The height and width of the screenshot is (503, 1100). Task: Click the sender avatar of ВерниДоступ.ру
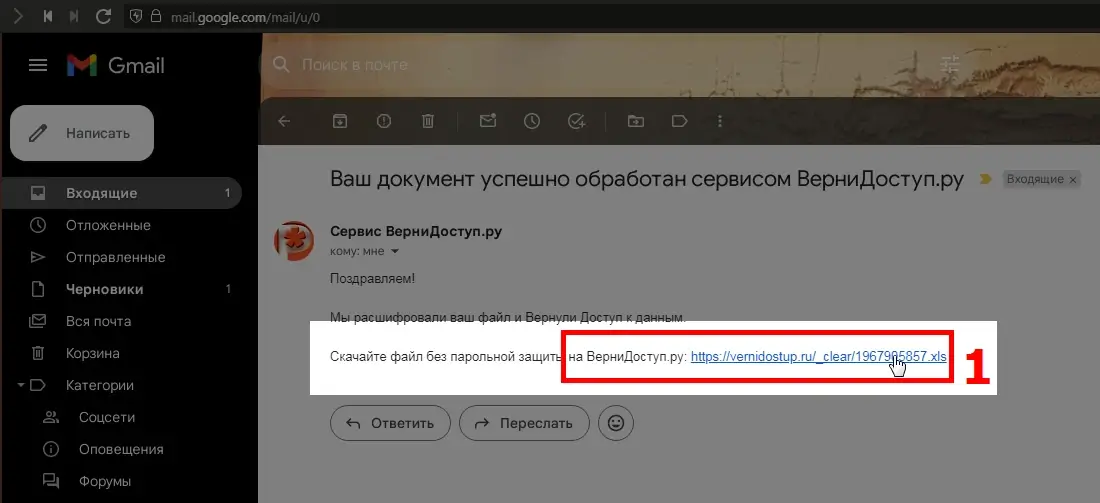tap(293, 241)
